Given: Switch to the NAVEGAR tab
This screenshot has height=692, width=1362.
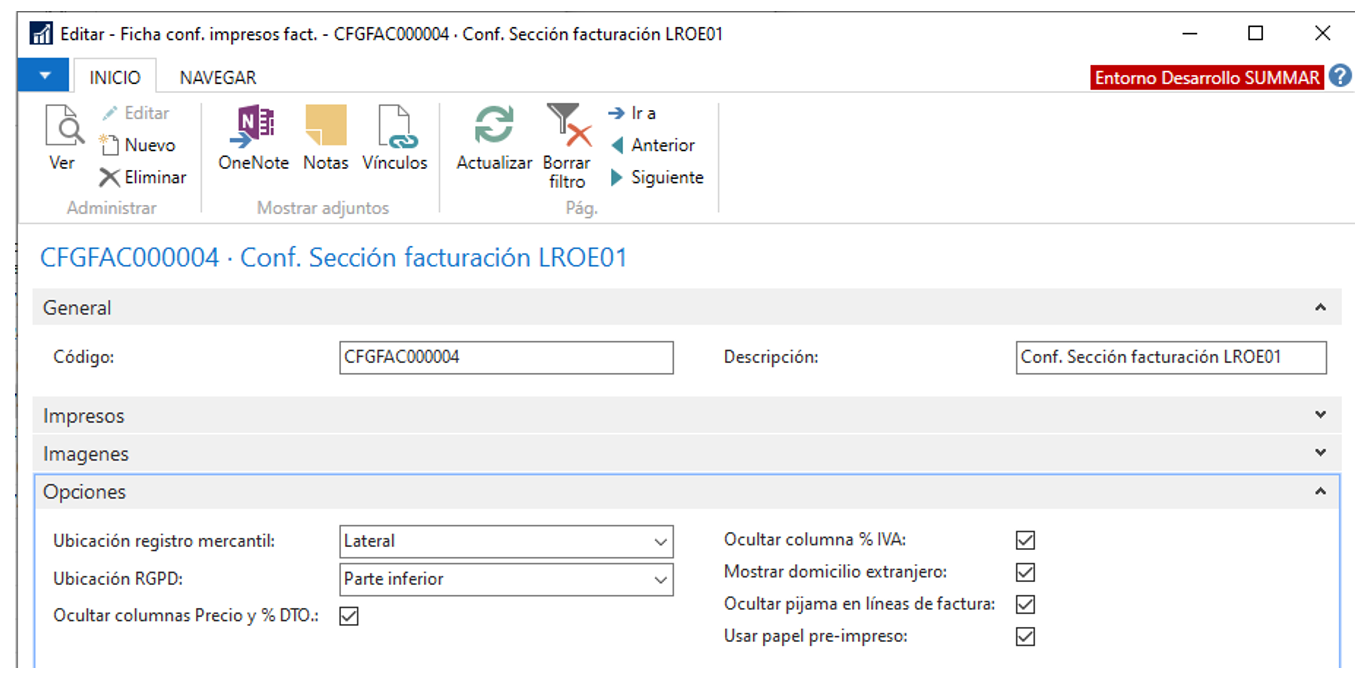Looking at the screenshot, I should [x=218, y=77].
